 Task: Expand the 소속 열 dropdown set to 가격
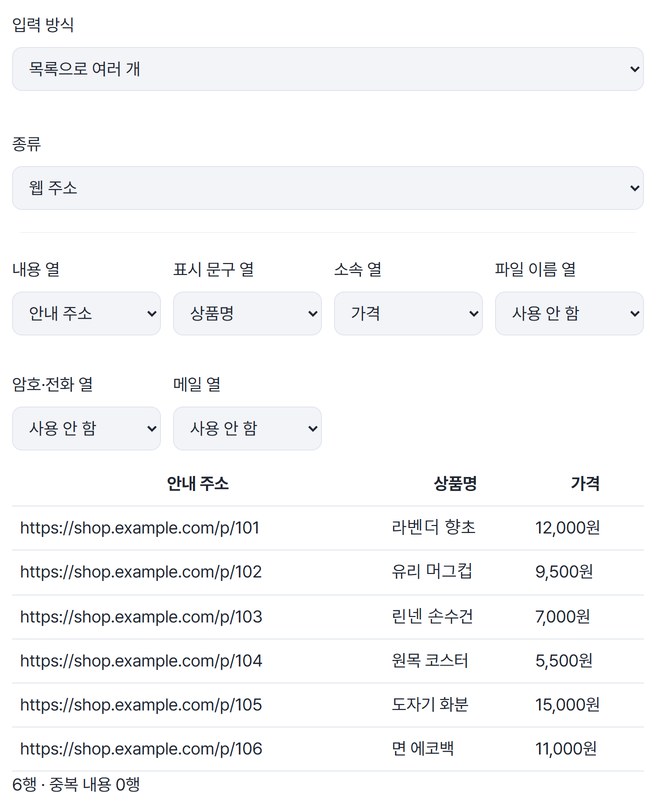pyautogui.click(x=408, y=313)
